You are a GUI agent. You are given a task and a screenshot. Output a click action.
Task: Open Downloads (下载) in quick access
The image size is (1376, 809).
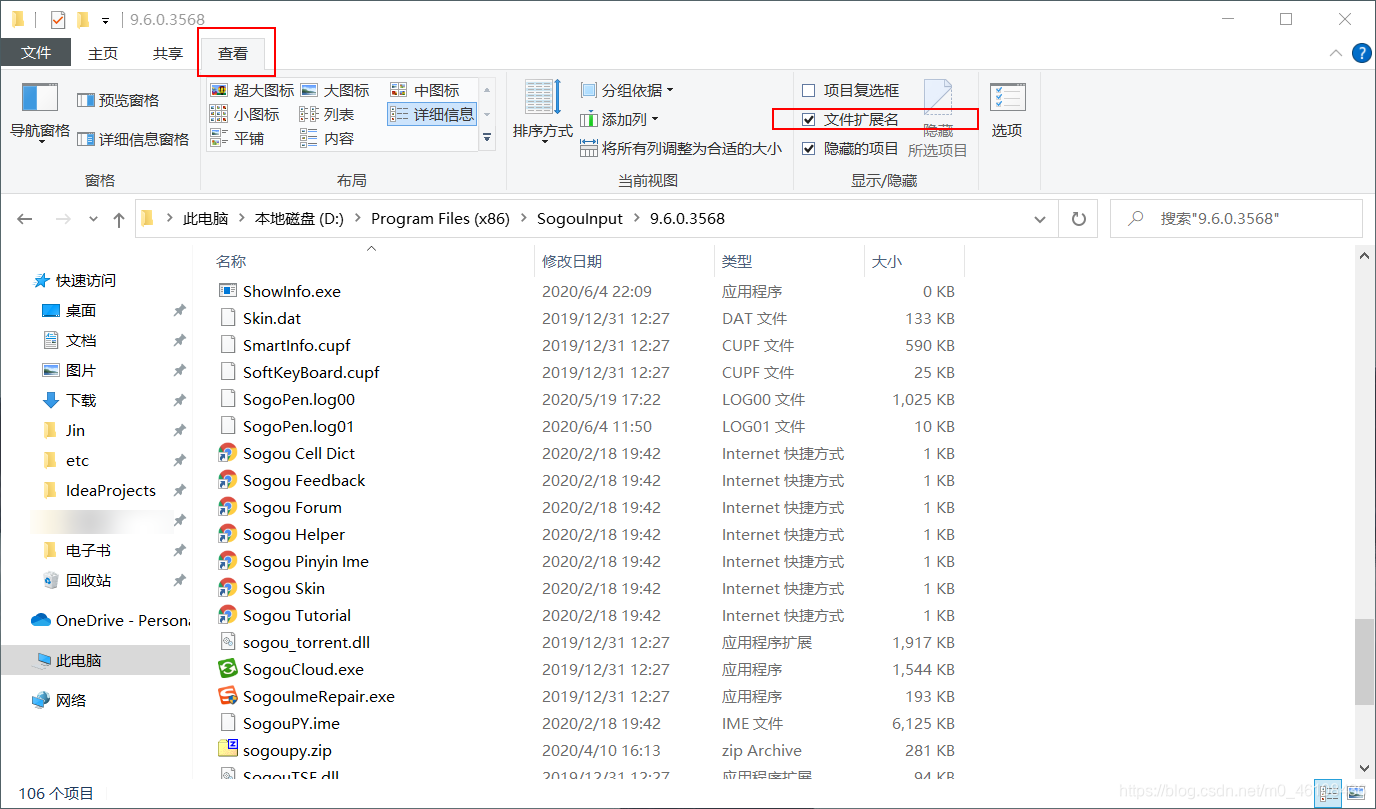point(81,400)
